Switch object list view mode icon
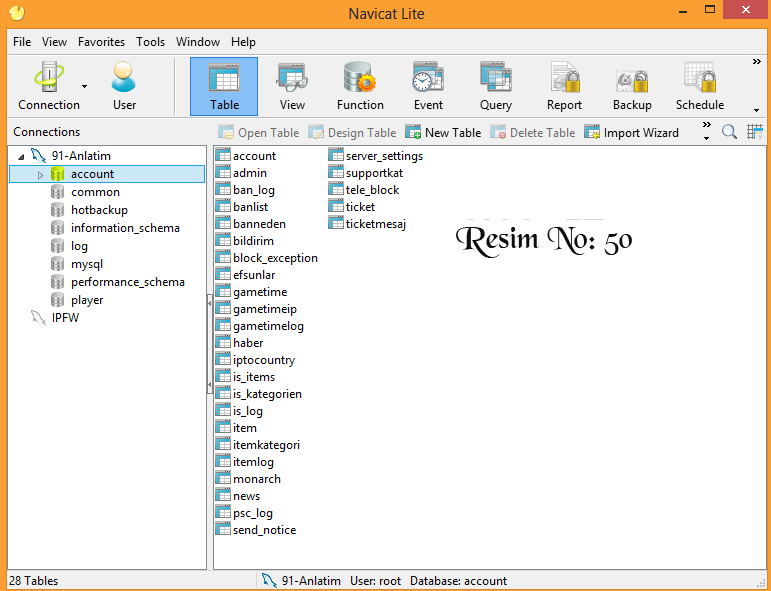 coord(754,132)
